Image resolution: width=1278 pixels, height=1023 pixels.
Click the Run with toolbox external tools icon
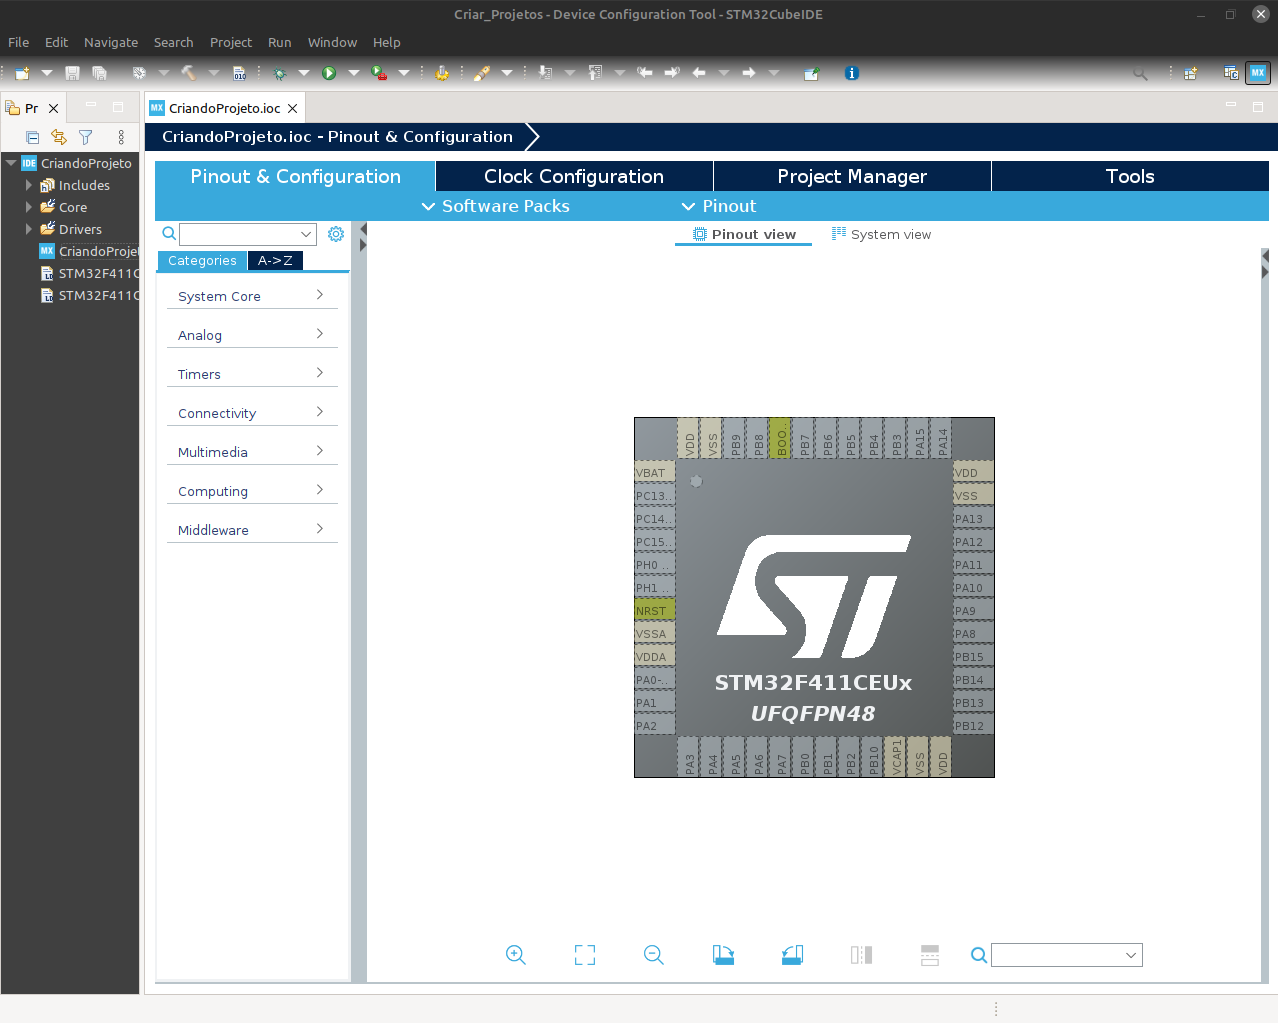tap(379, 73)
